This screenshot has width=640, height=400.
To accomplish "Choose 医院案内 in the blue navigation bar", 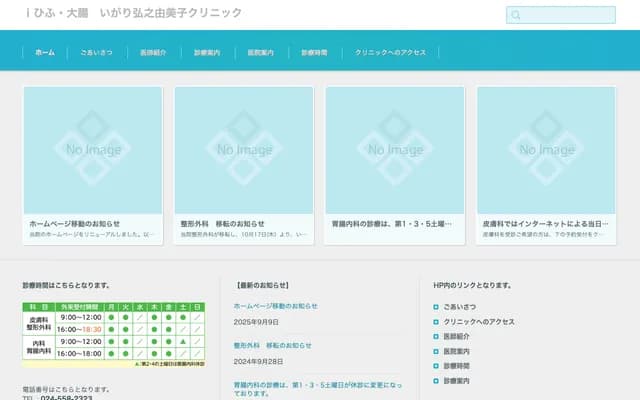I will point(261,53).
